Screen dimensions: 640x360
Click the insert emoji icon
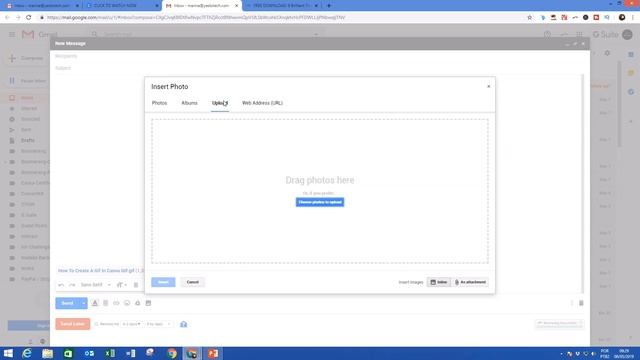coord(127,303)
